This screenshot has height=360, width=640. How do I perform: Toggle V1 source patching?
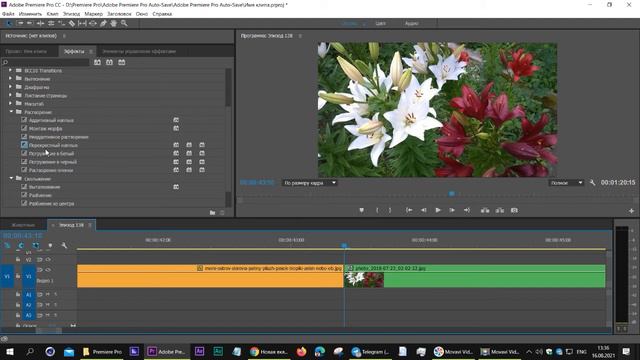coord(7,276)
